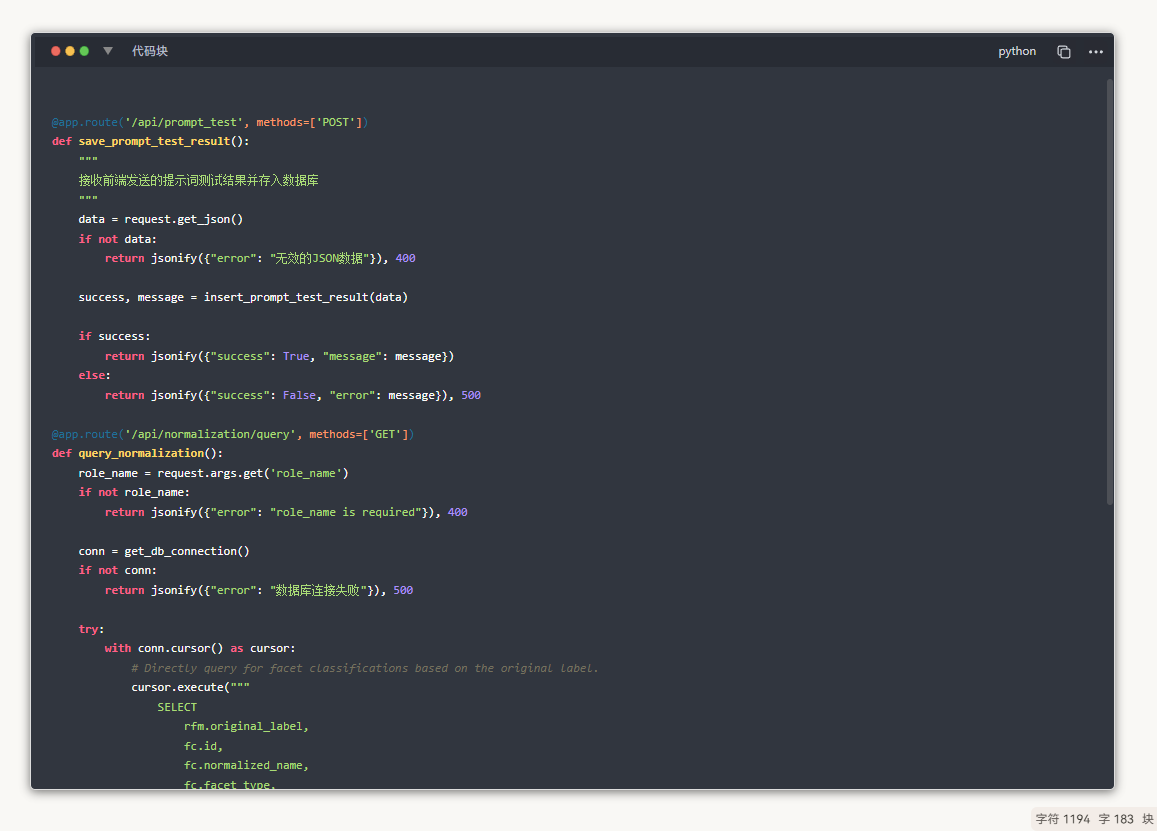Click the conn = get_db_connection() line
Viewport: 1157px width, 831px height.
(164, 551)
